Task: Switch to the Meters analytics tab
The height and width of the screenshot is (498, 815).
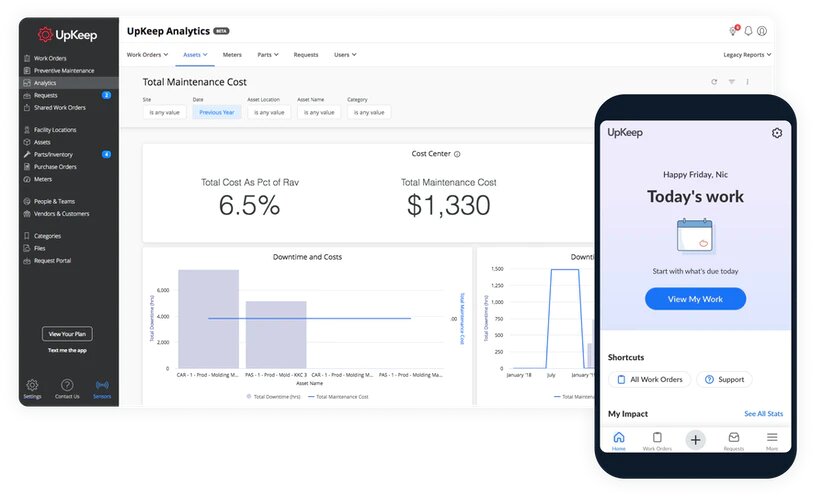Action: (232, 55)
